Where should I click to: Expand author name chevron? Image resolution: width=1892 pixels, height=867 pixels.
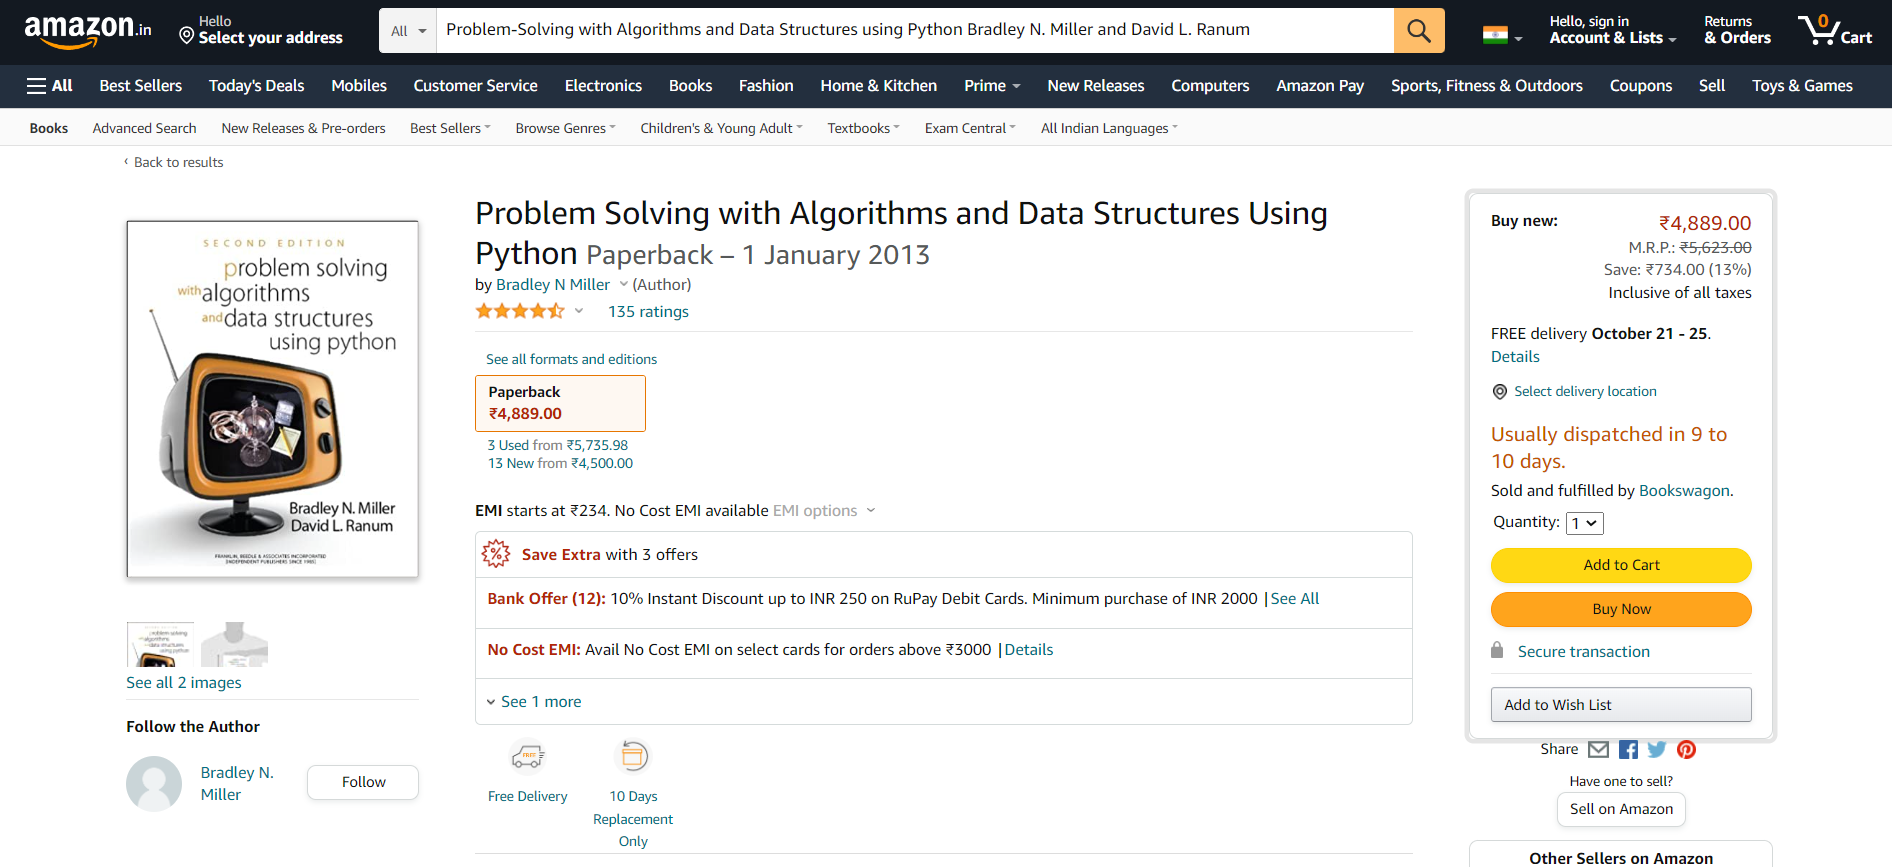pos(624,285)
